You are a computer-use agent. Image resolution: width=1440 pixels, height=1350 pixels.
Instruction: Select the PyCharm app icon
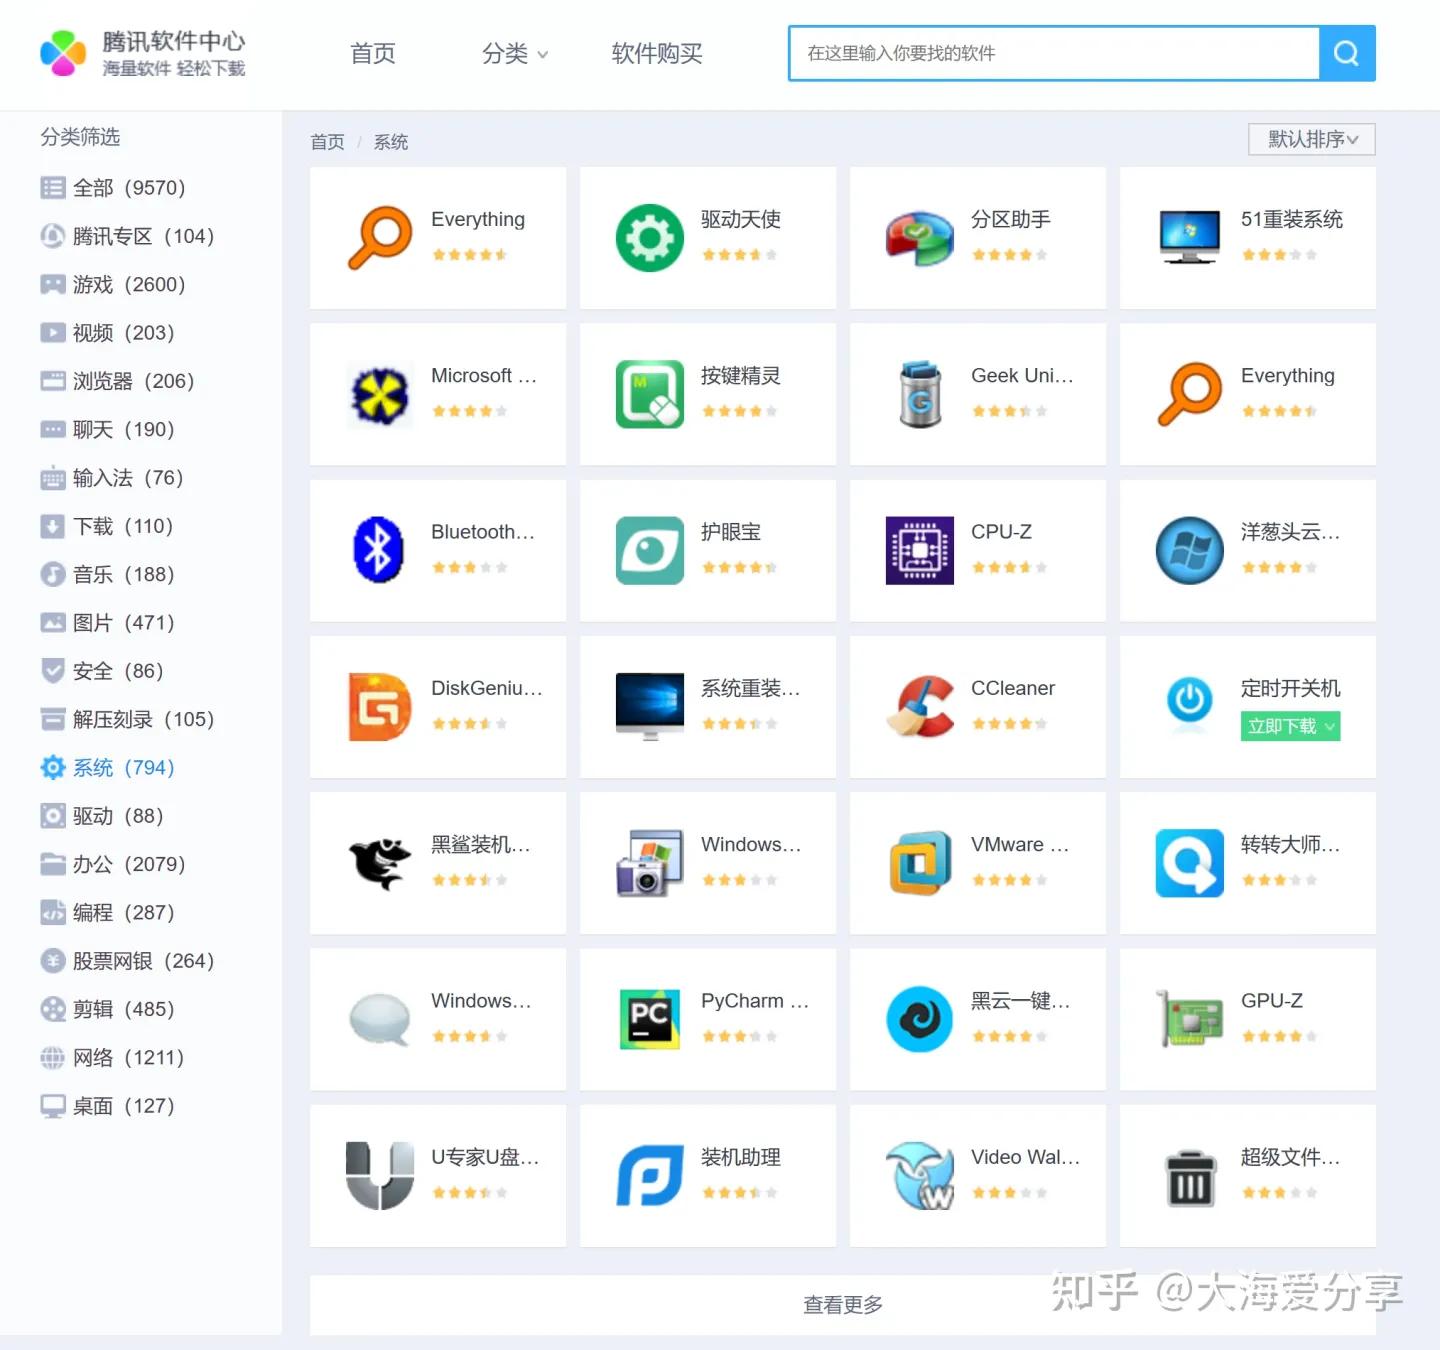click(649, 1019)
